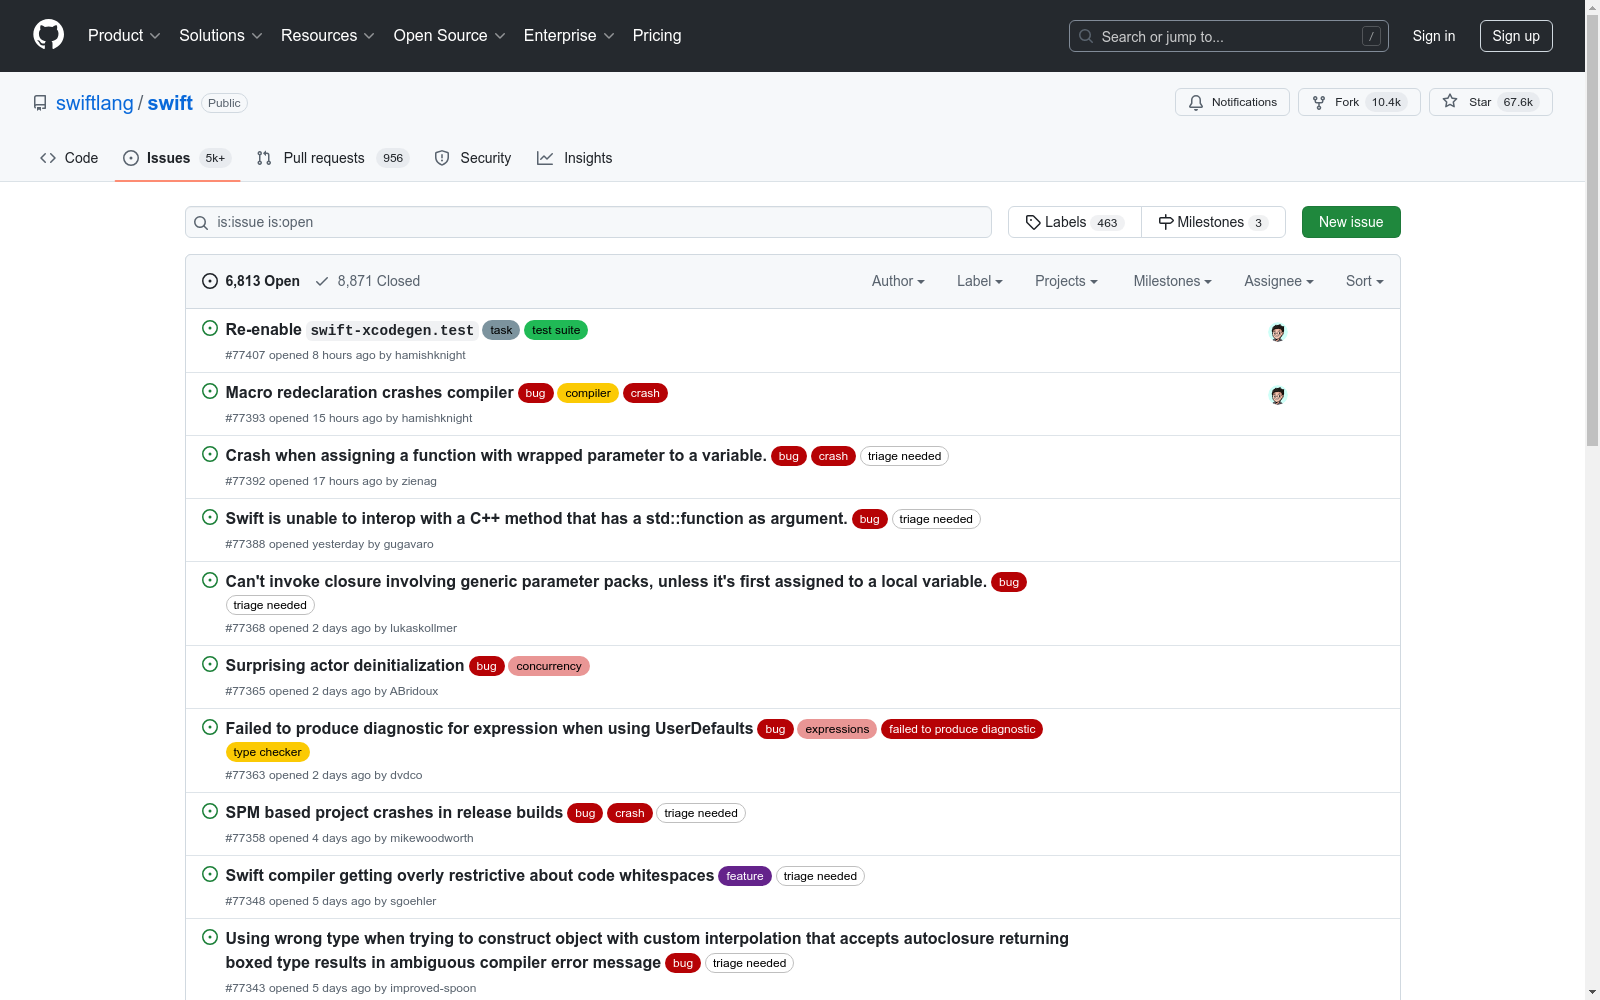Show the 6,813 Open issues
The height and width of the screenshot is (1000, 1600).
point(251,281)
